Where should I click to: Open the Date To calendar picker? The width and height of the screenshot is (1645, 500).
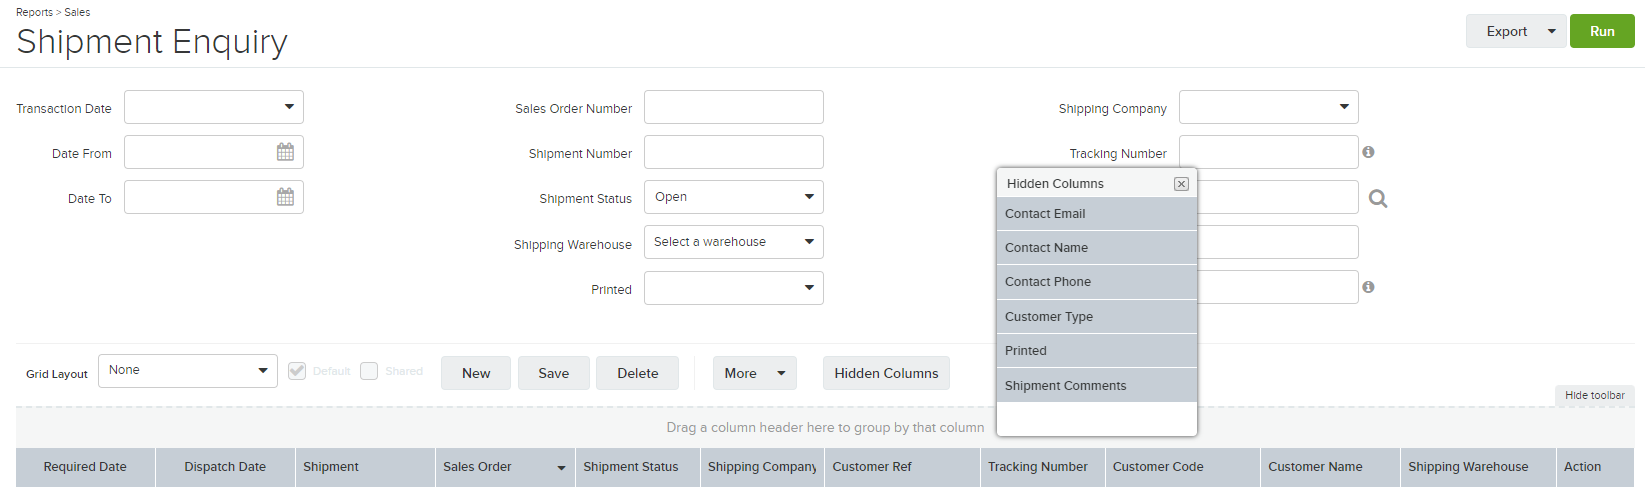click(x=285, y=197)
